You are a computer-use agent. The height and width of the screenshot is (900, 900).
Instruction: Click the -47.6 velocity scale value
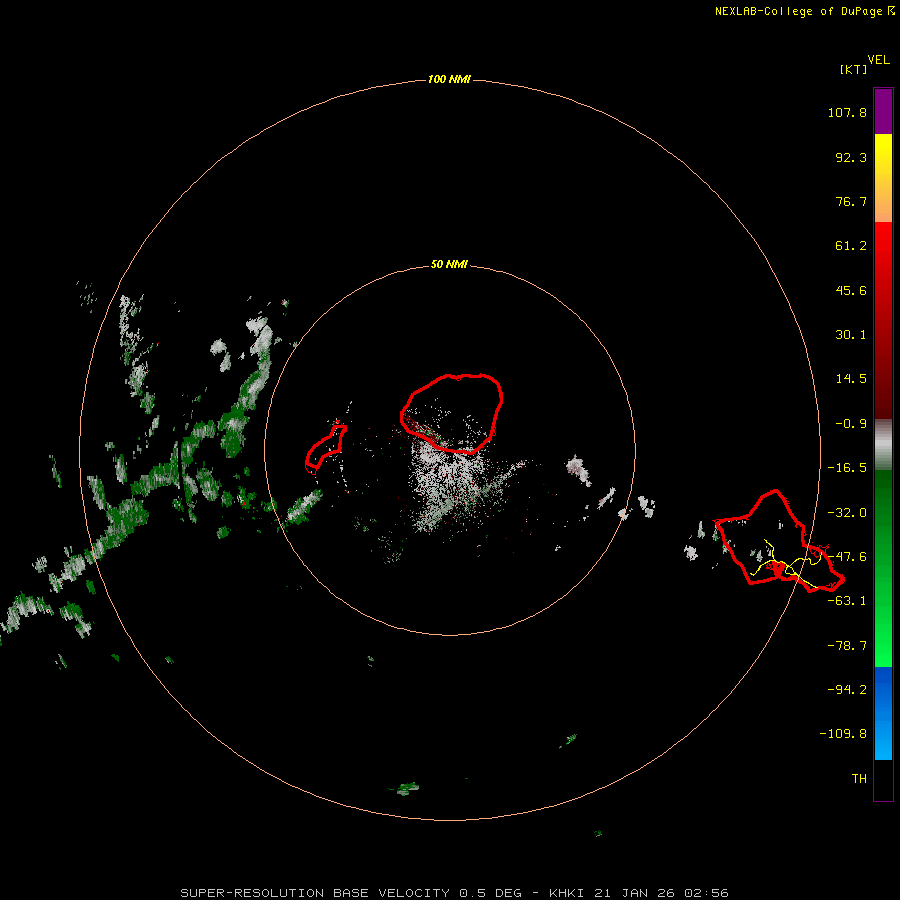tap(847, 557)
